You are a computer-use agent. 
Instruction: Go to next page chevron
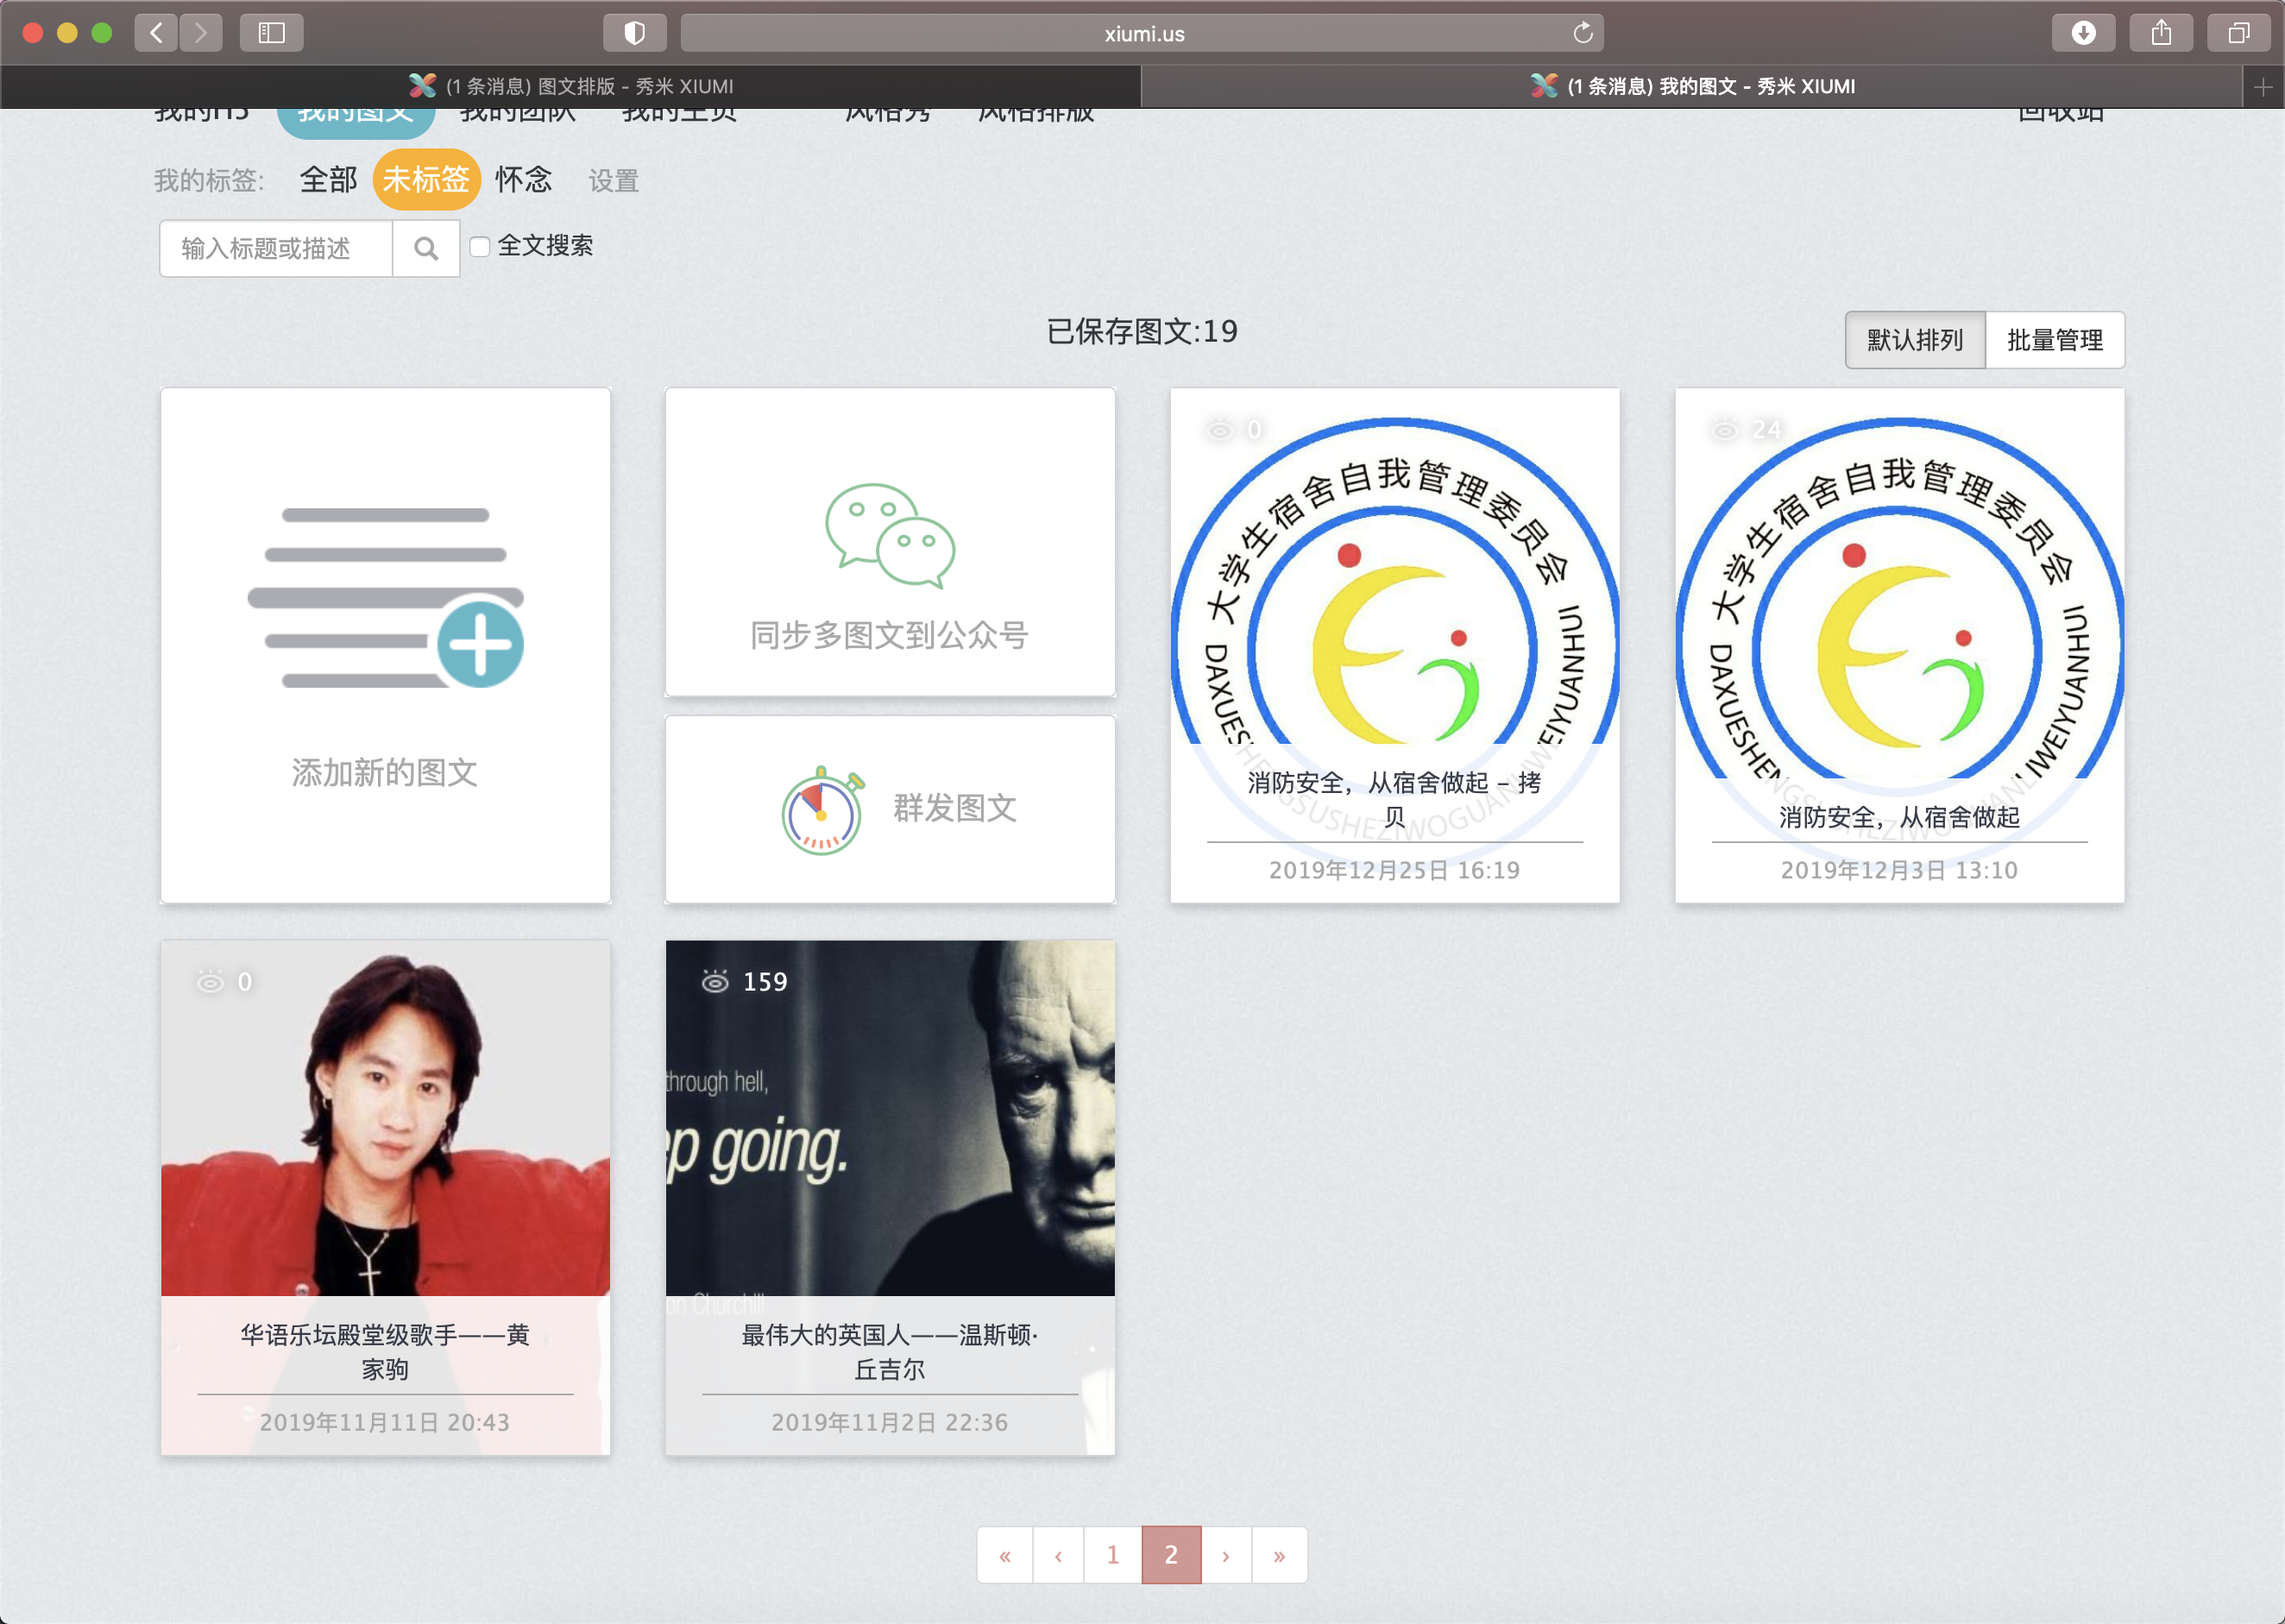[1225, 1555]
